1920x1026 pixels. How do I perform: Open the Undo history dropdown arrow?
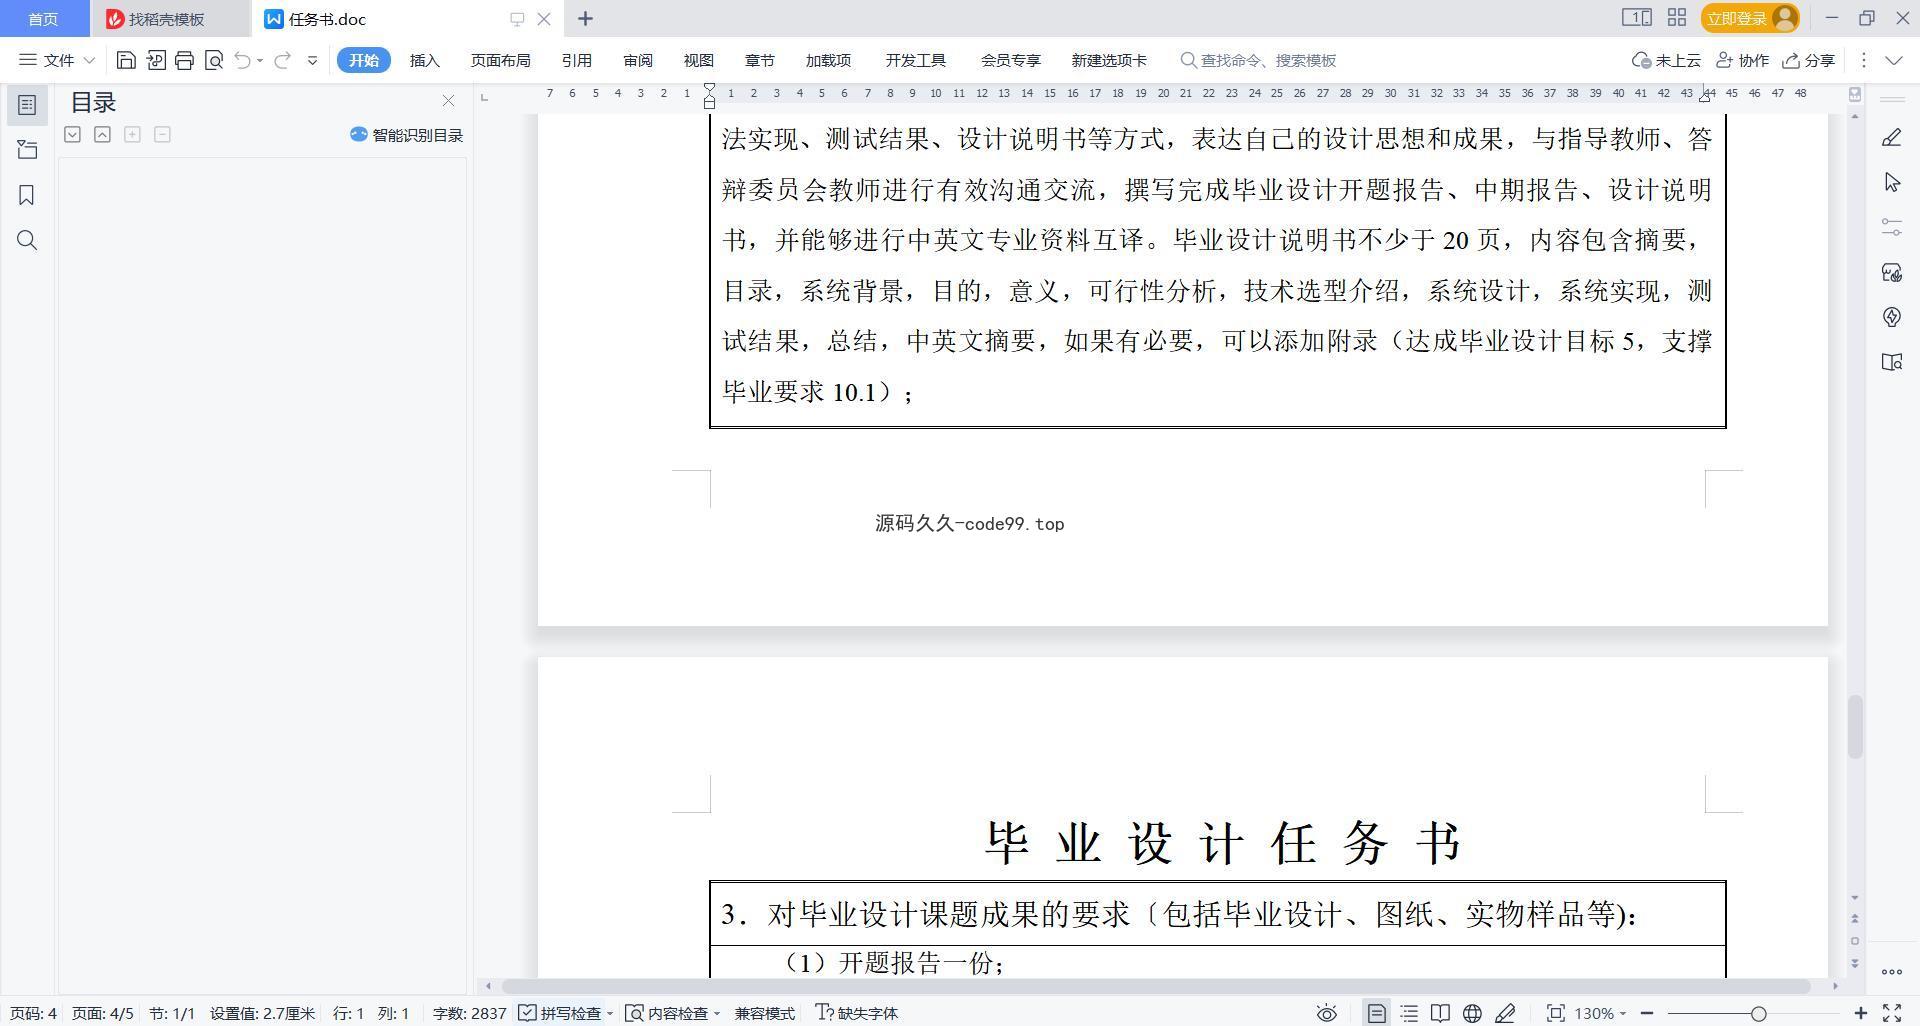260,60
